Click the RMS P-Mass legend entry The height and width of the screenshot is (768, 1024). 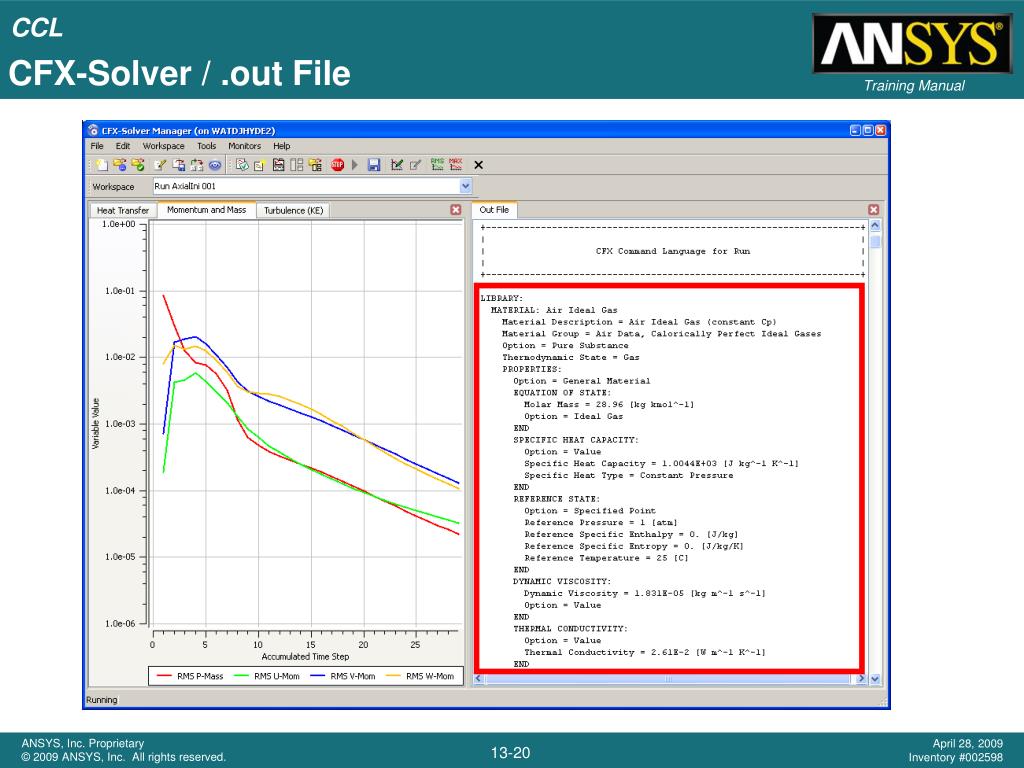190,676
